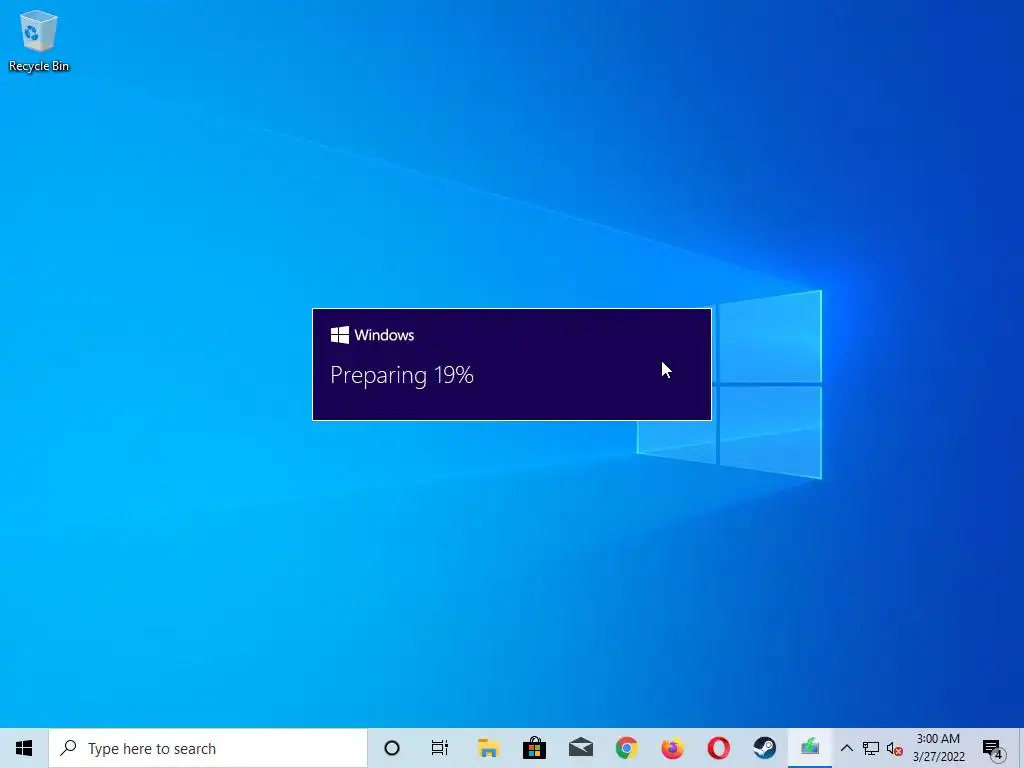Open the Mail app on the taskbar
The width and height of the screenshot is (1024, 768).
(x=581, y=748)
